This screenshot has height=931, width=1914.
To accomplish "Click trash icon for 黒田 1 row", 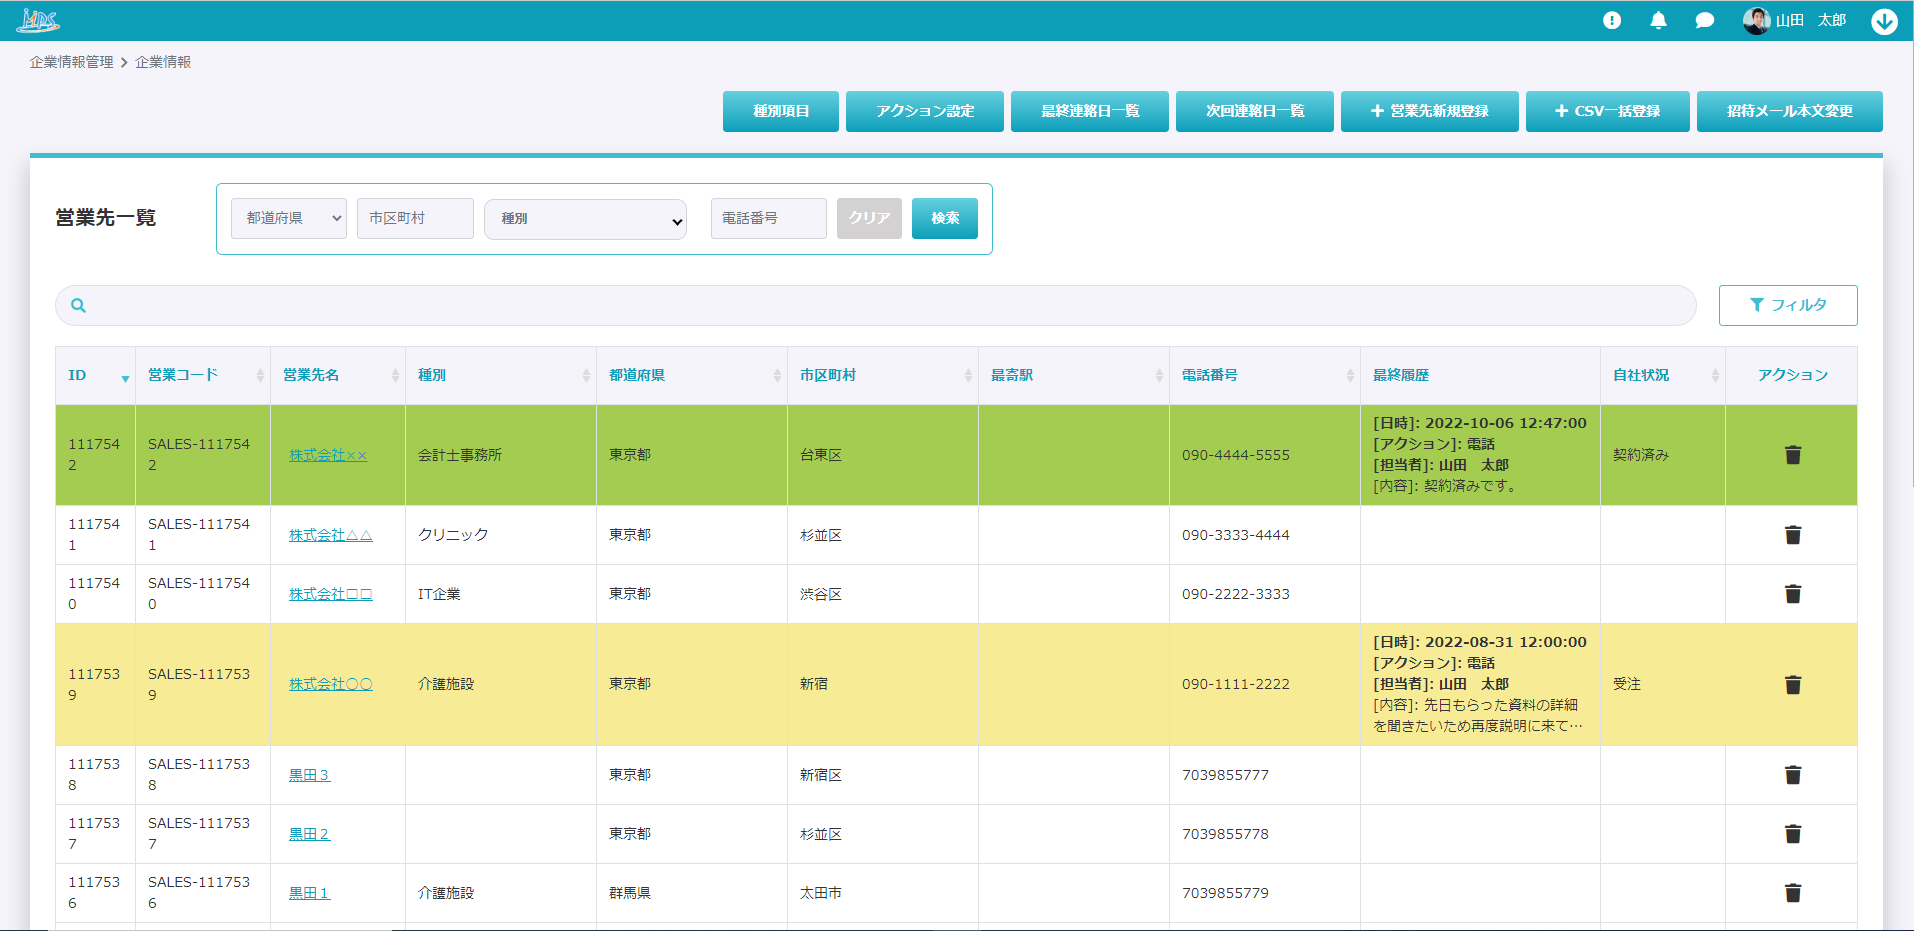I will click(1792, 893).
